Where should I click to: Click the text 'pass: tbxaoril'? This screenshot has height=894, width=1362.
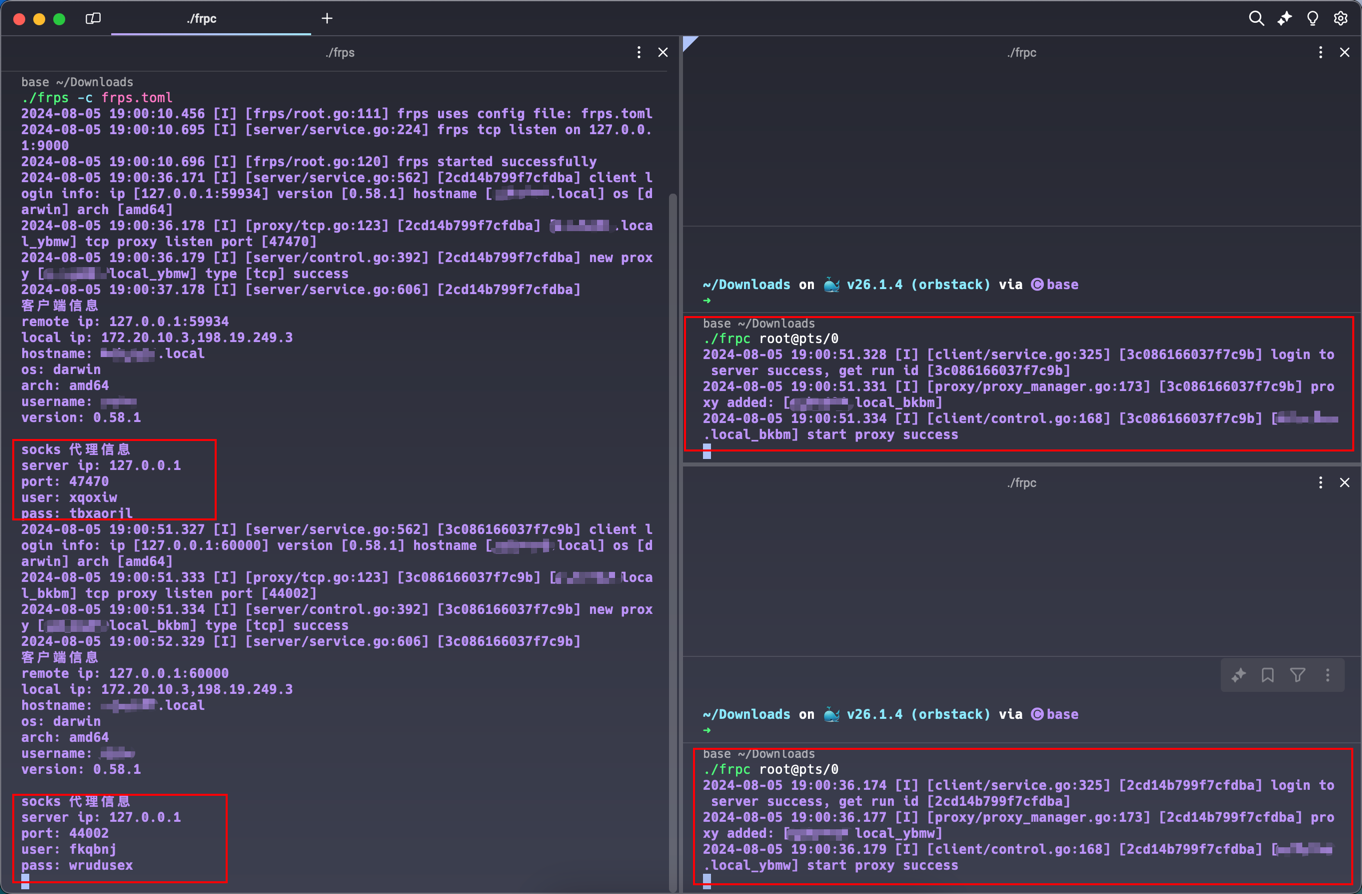(x=77, y=513)
